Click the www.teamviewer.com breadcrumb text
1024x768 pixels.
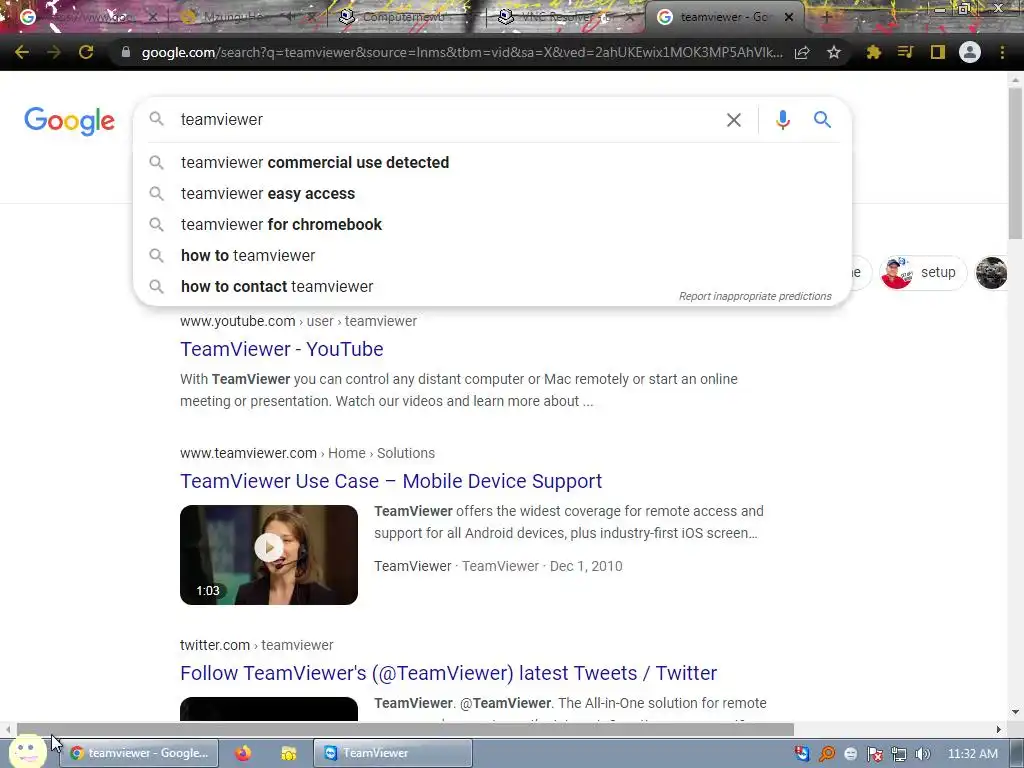coord(248,453)
